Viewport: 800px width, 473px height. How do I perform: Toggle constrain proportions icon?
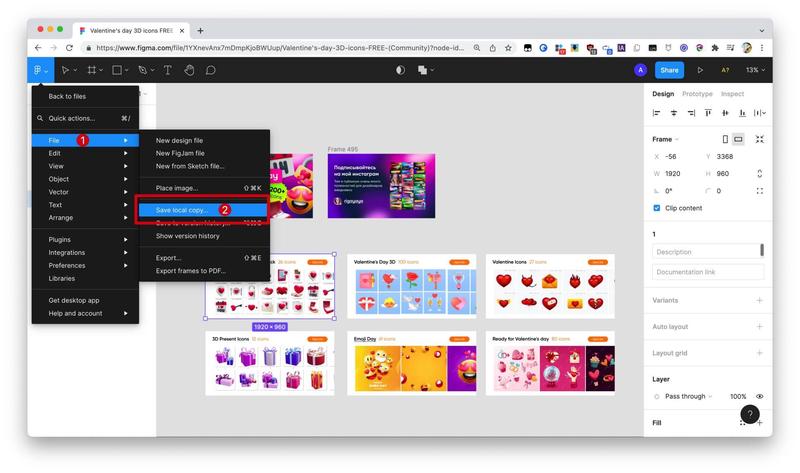(760, 173)
